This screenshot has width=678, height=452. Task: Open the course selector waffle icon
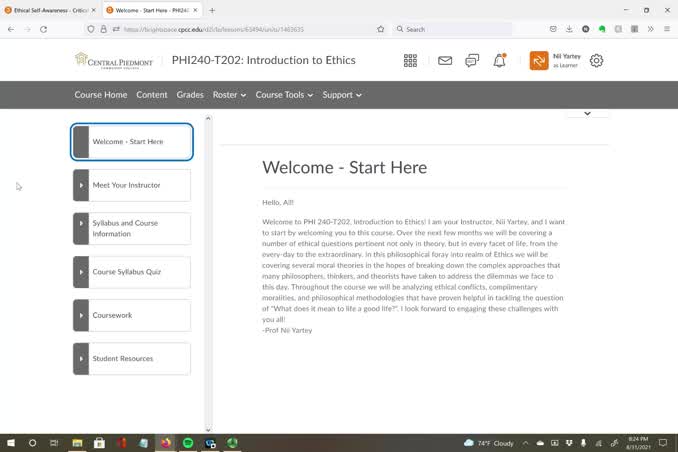(x=410, y=61)
